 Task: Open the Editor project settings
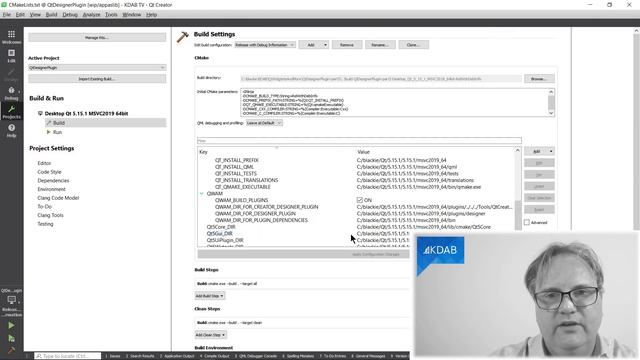tap(44, 163)
